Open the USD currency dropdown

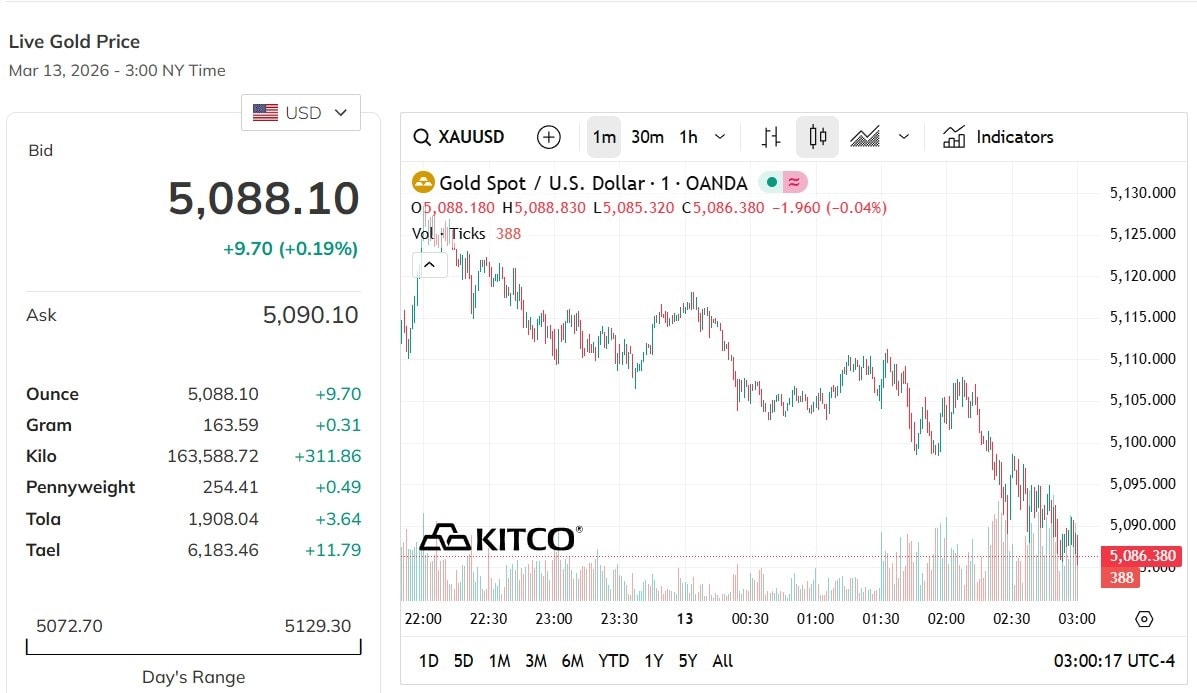(x=300, y=113)
